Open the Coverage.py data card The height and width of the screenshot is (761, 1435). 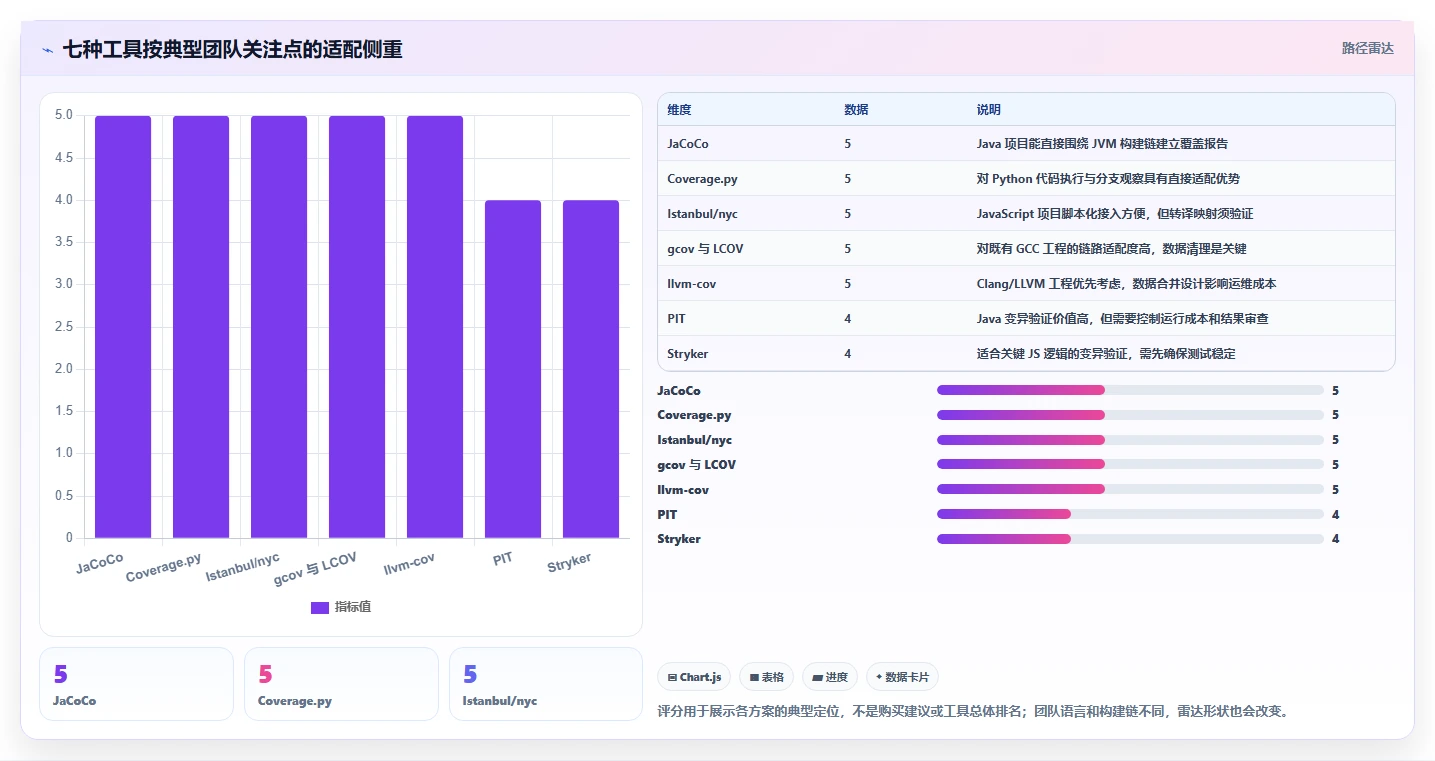(x=341, y=684)
